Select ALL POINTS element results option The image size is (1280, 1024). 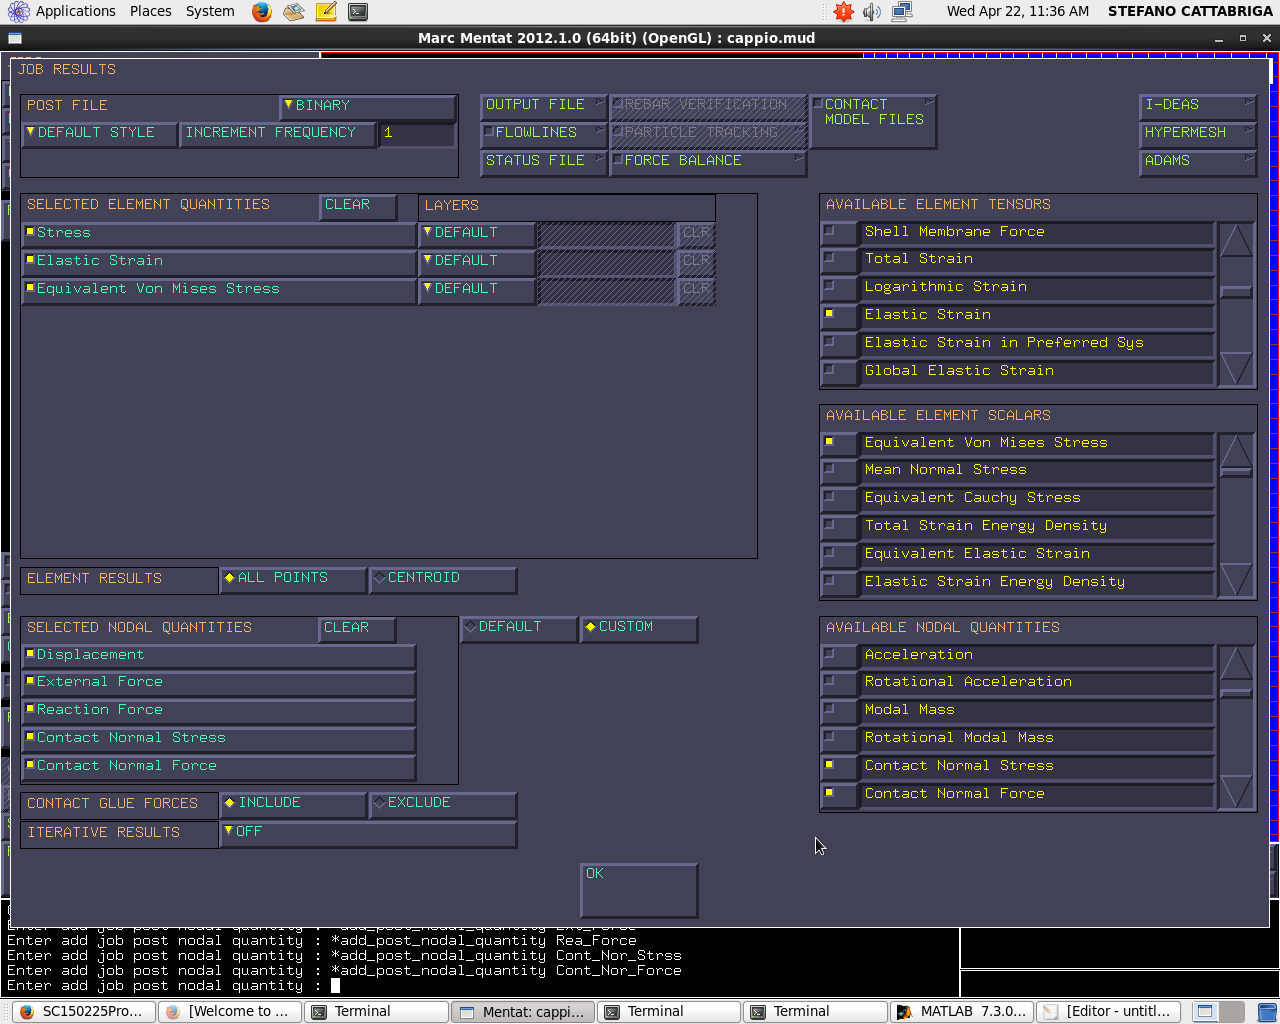(x=293, y=579)
